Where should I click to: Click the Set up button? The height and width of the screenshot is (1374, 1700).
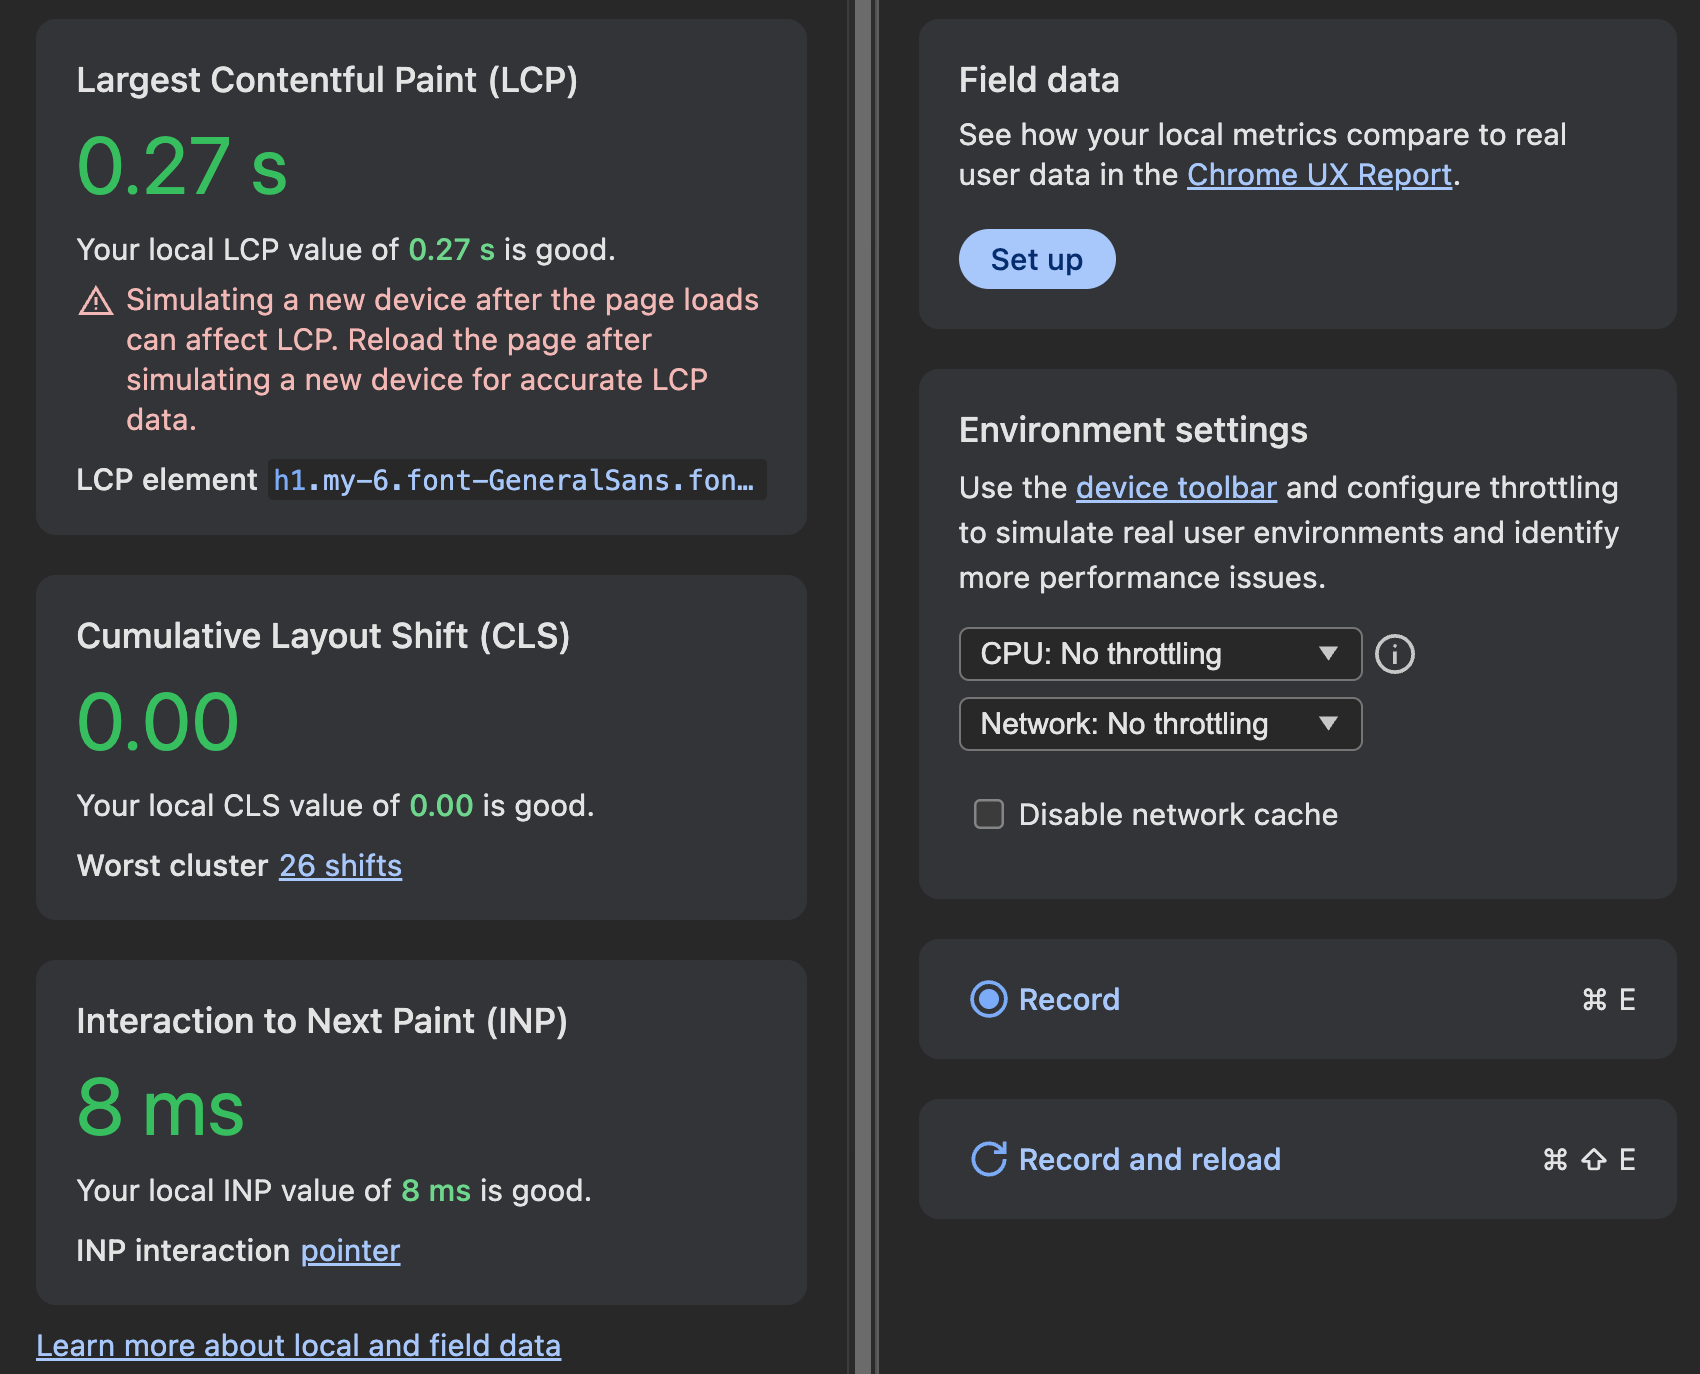pyautogui.click(x=1037, y=259)
